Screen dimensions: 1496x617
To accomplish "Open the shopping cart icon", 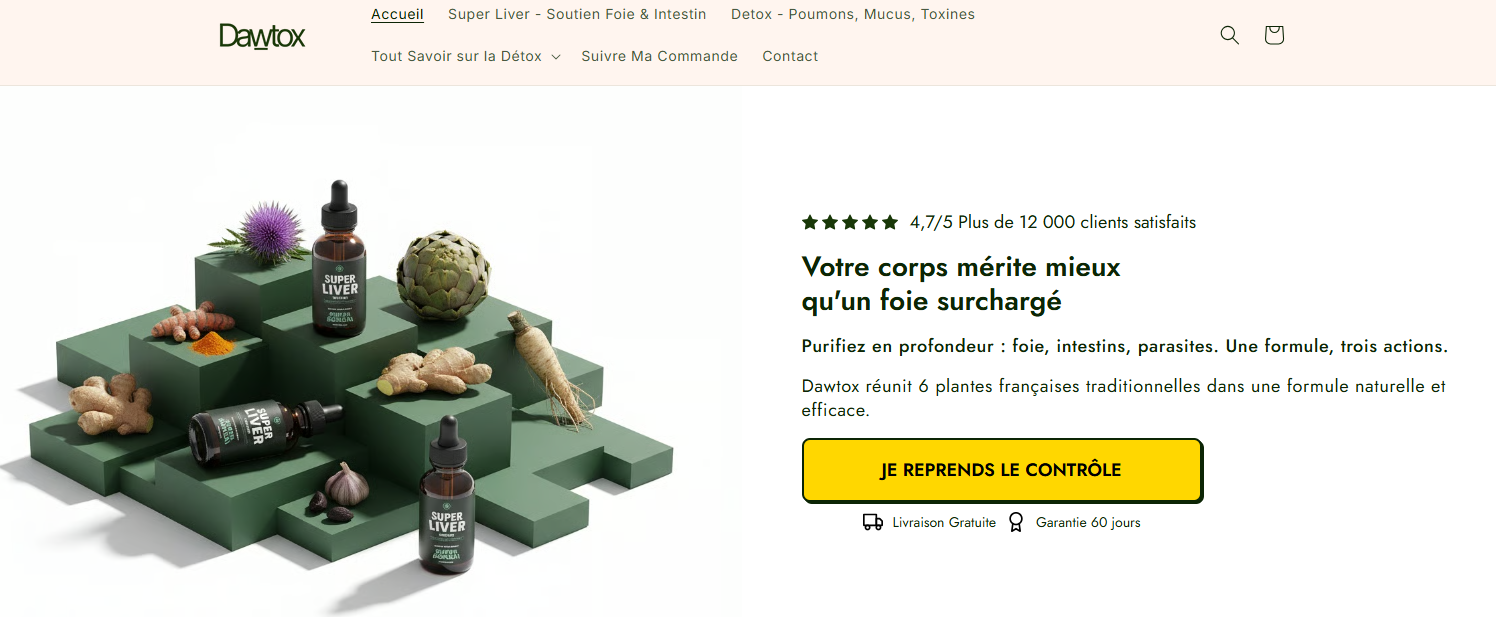I will tap(1273, 35).
